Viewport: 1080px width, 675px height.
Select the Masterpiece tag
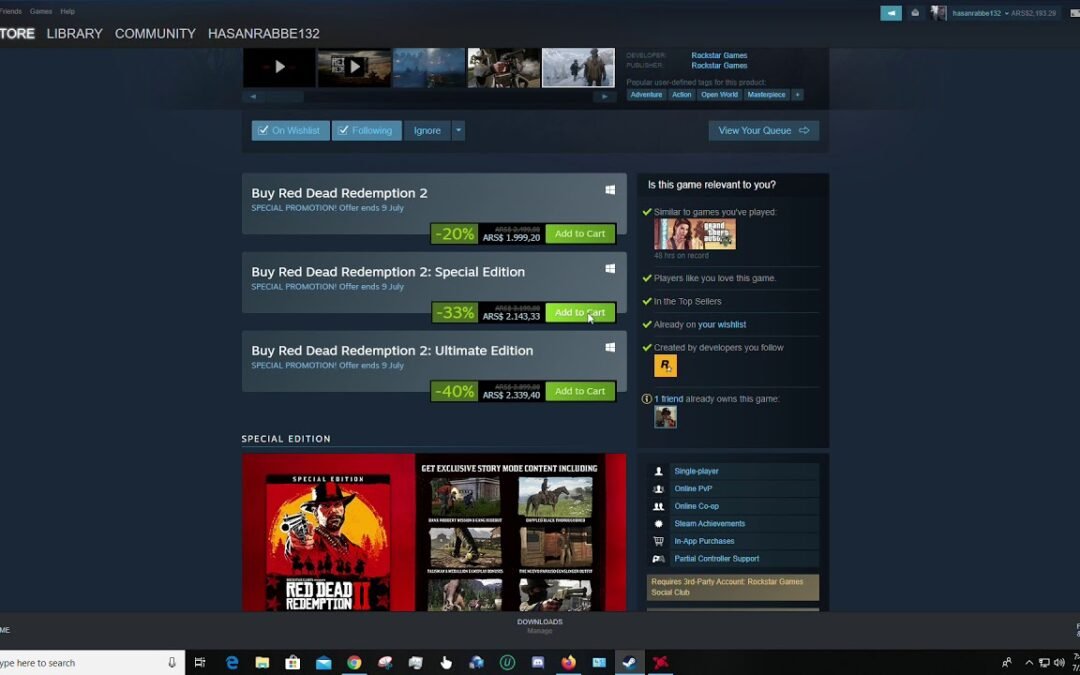[x=766, y=95]
